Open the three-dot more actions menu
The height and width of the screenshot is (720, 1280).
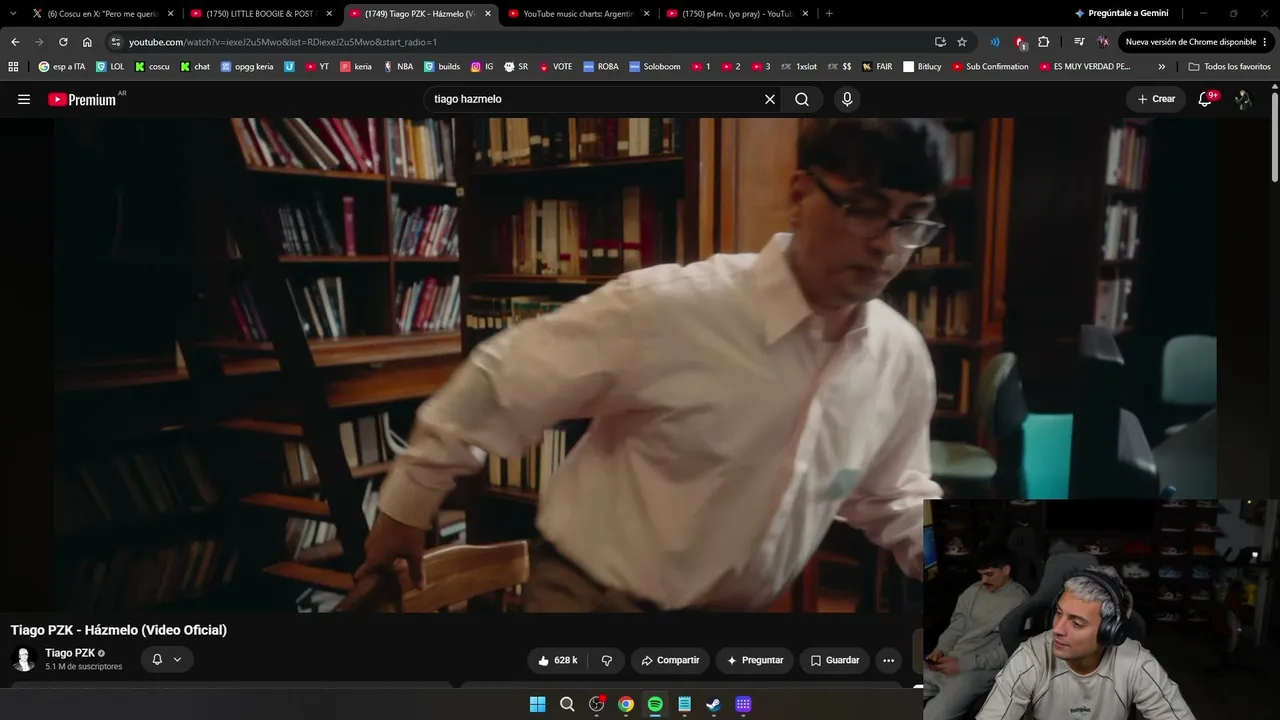point(888,660)
